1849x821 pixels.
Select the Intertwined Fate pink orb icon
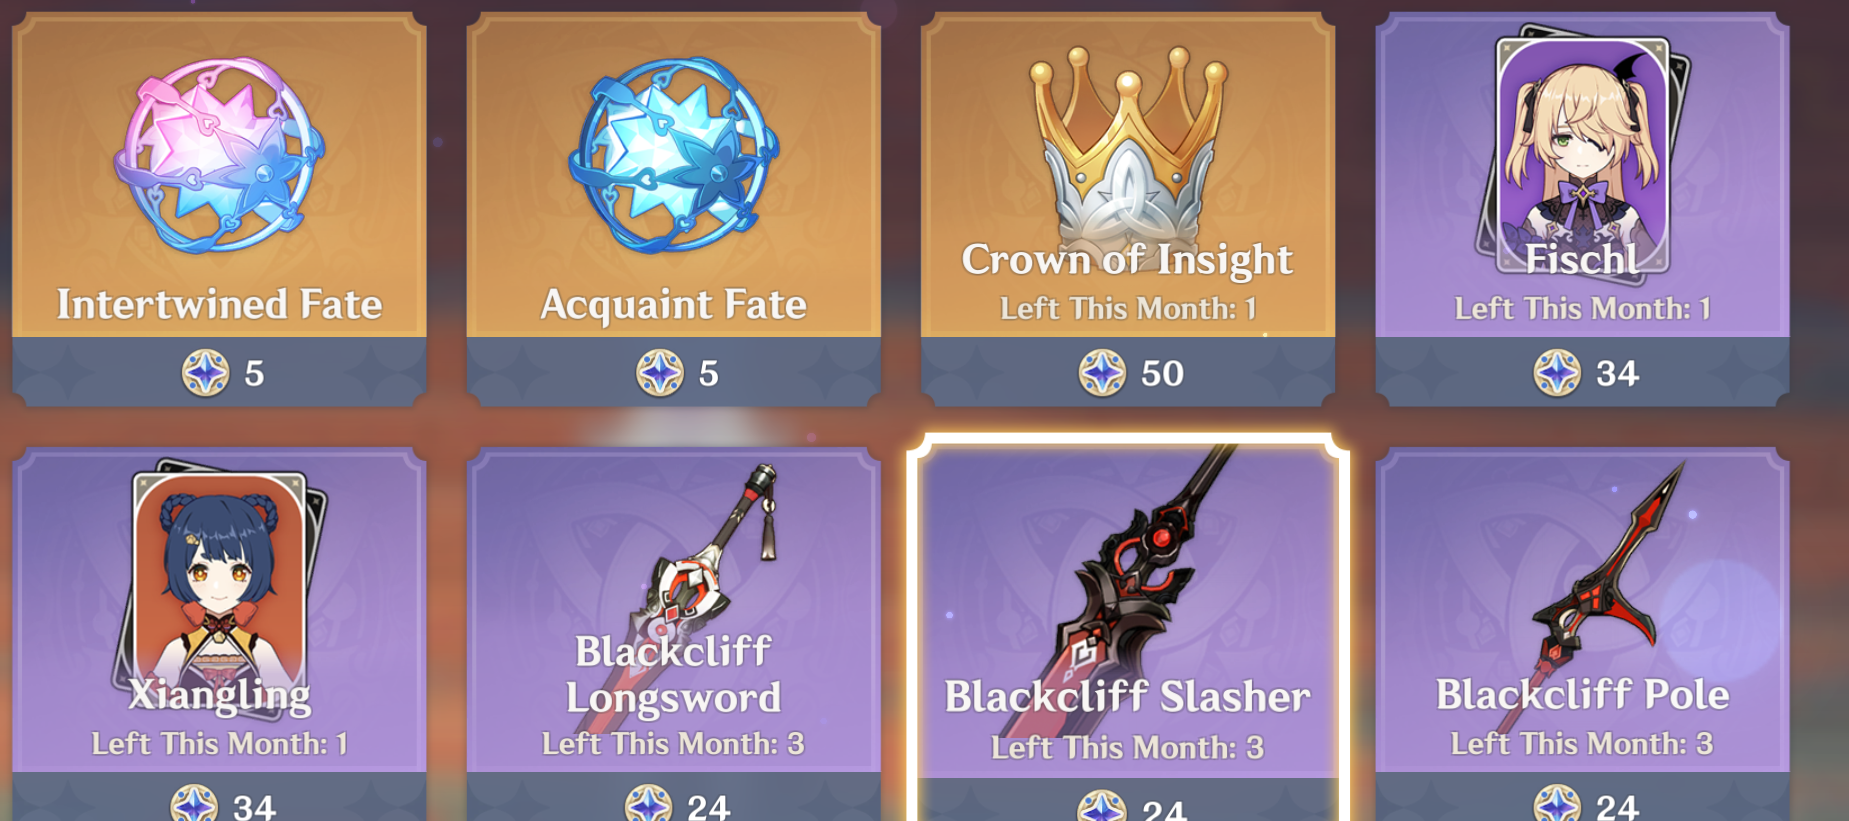tap(219, 155)
